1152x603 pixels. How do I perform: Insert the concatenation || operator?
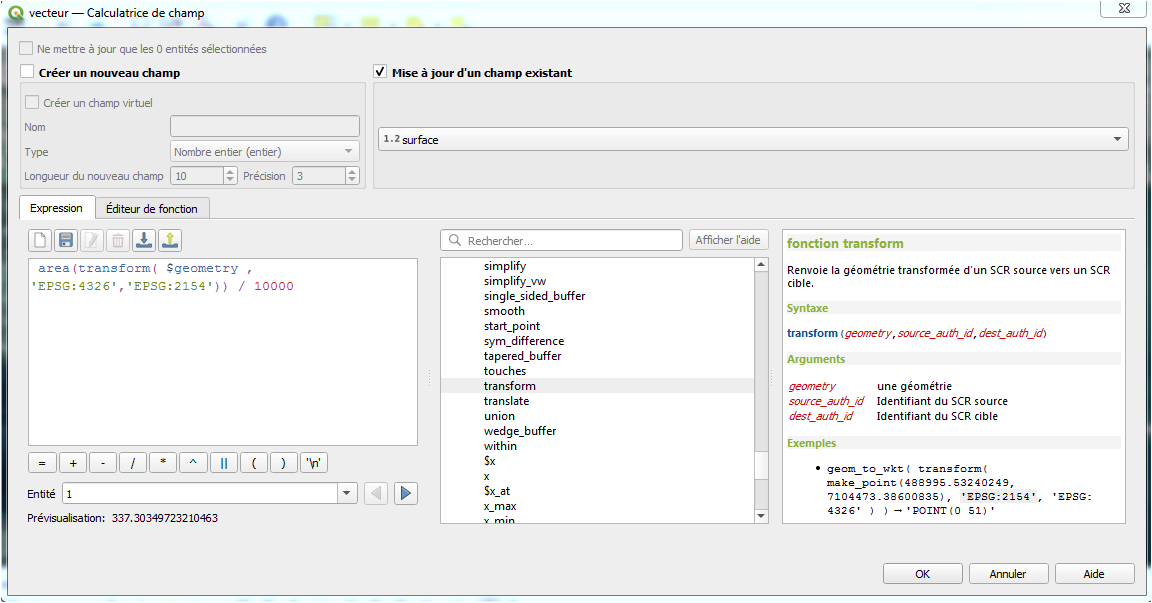(x=223, y=463)
